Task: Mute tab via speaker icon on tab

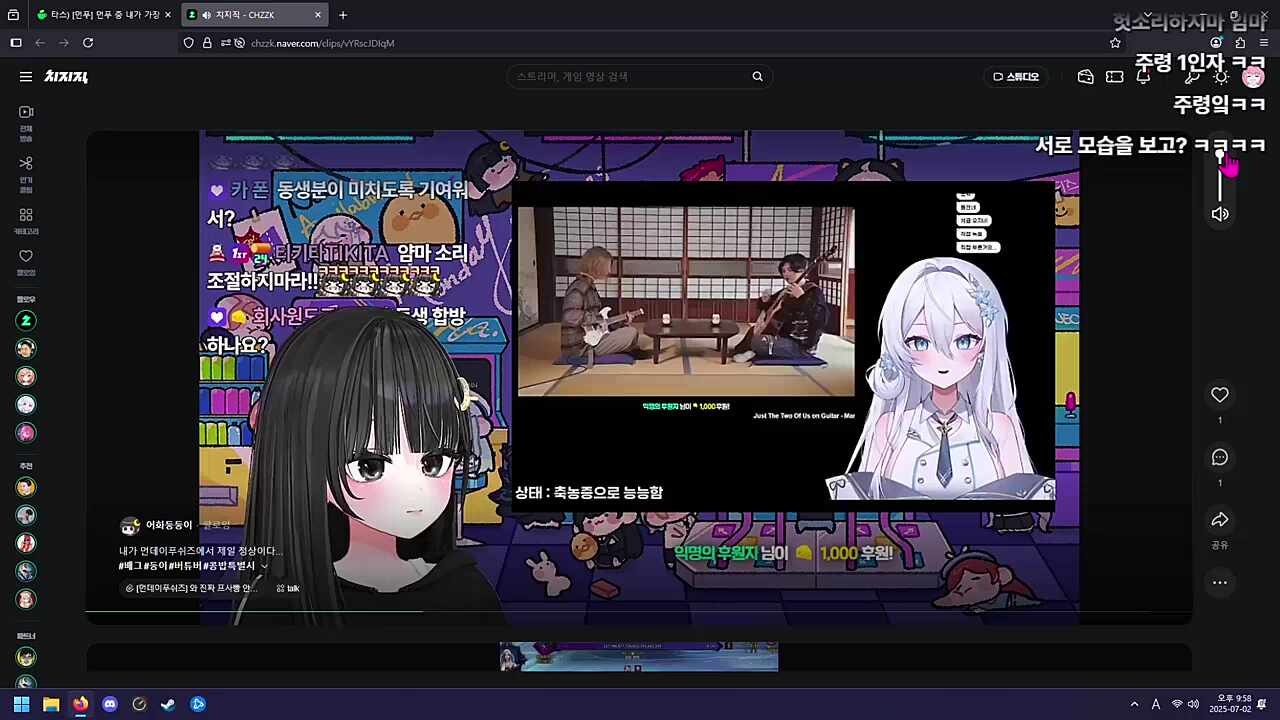Action: click(x=206, y=15)
